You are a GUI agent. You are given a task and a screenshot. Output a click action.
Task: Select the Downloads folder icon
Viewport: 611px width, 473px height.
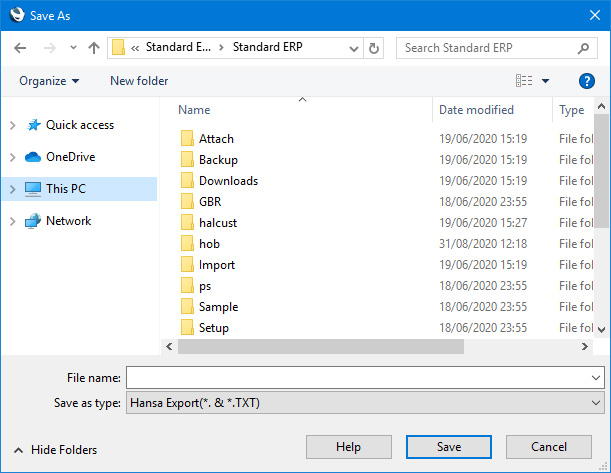click(x=187, y=180)
